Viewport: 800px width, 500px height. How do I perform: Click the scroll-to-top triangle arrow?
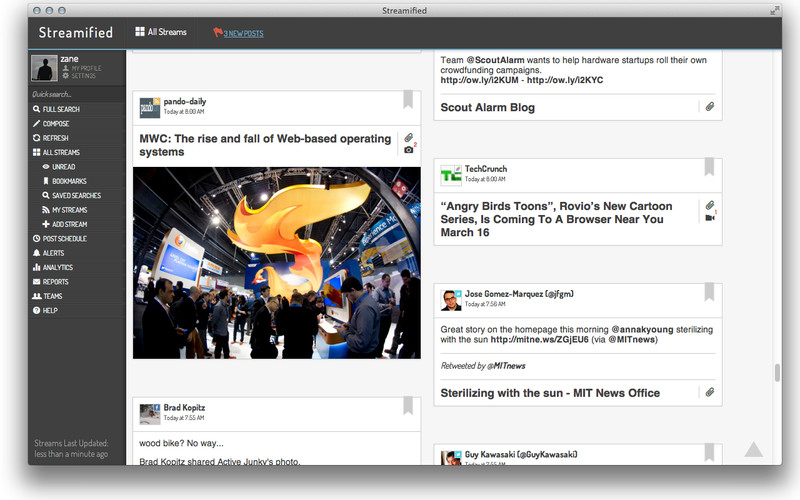[754, 449]
